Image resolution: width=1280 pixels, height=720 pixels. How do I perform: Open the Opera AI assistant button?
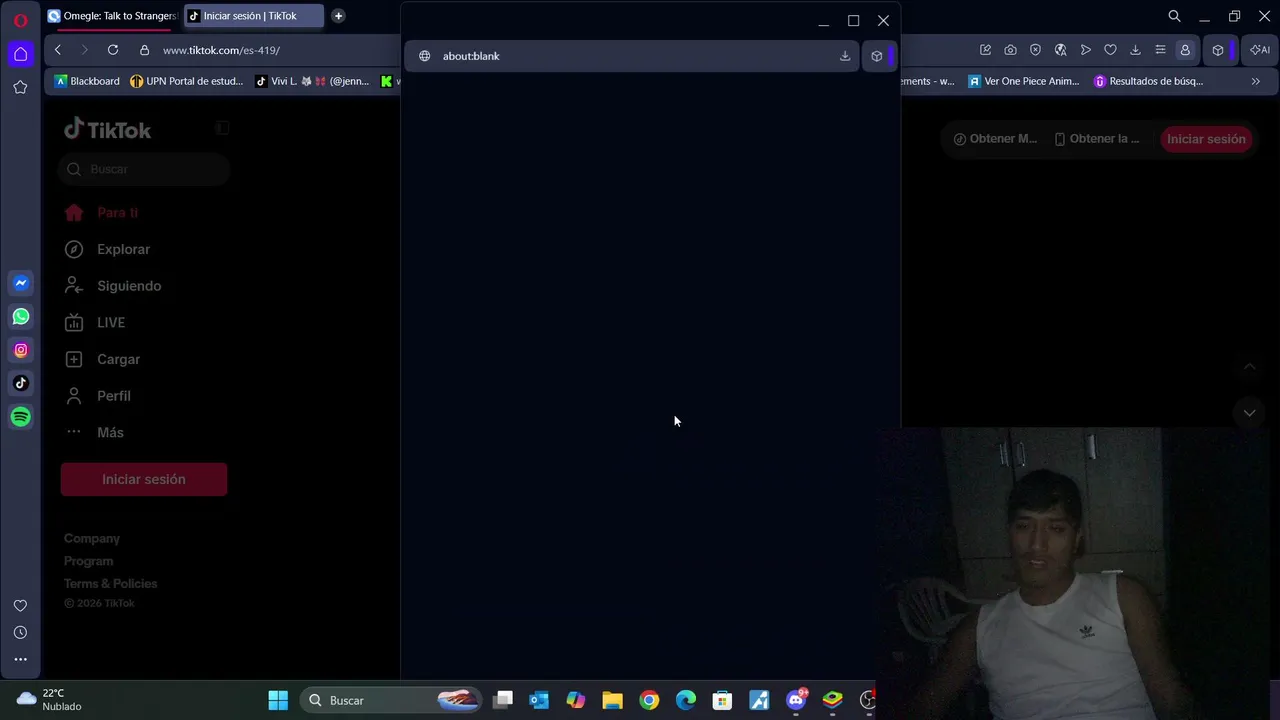pyautogui.click(x=1260, y=50)
